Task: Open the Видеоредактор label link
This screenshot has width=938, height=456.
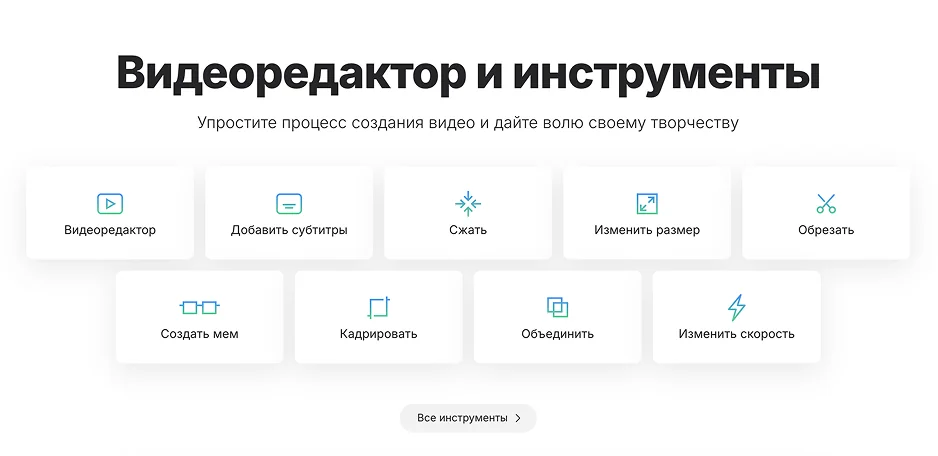Action: 110,230
